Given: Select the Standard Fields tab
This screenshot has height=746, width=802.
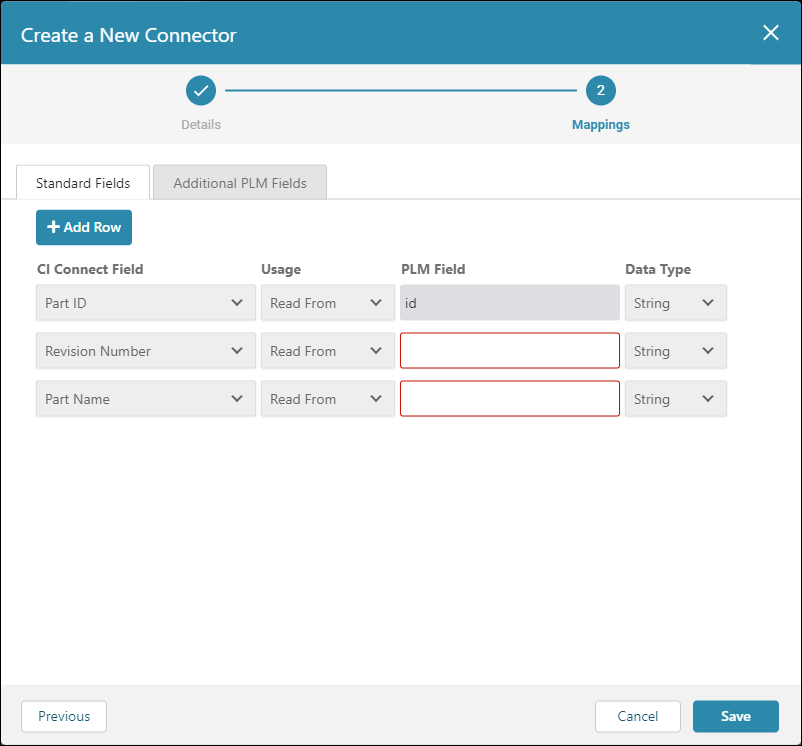Looking at the screenshot, I should coord(83,183).
